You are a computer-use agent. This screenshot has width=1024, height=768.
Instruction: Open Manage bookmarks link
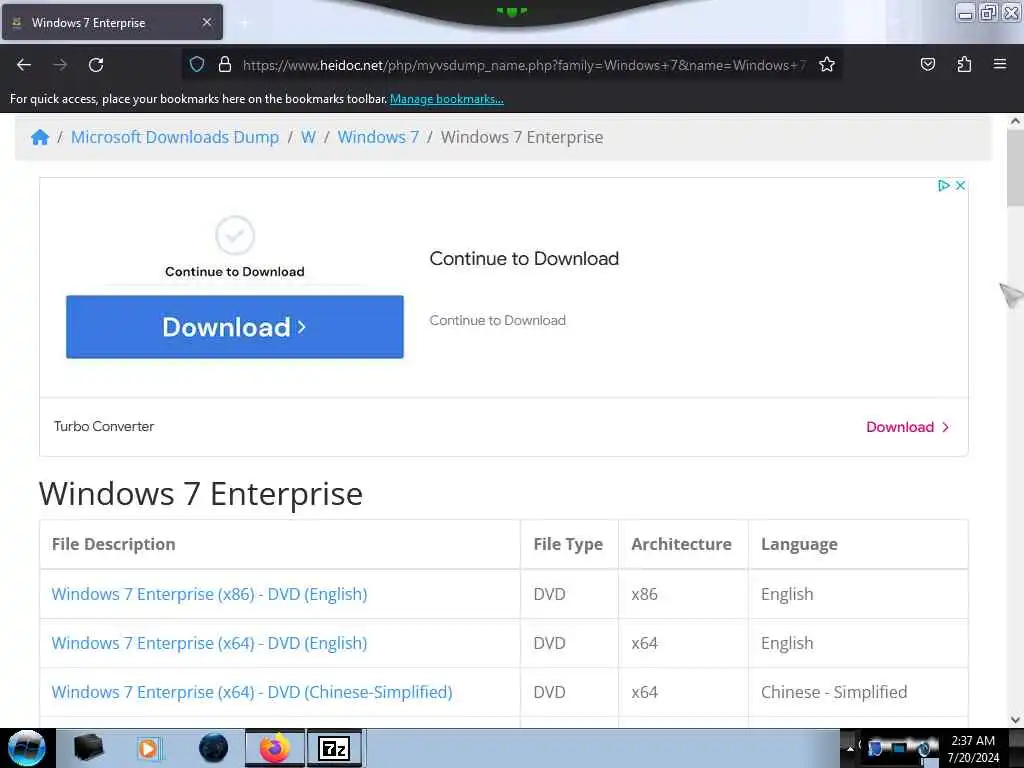(x=447, y=99)
